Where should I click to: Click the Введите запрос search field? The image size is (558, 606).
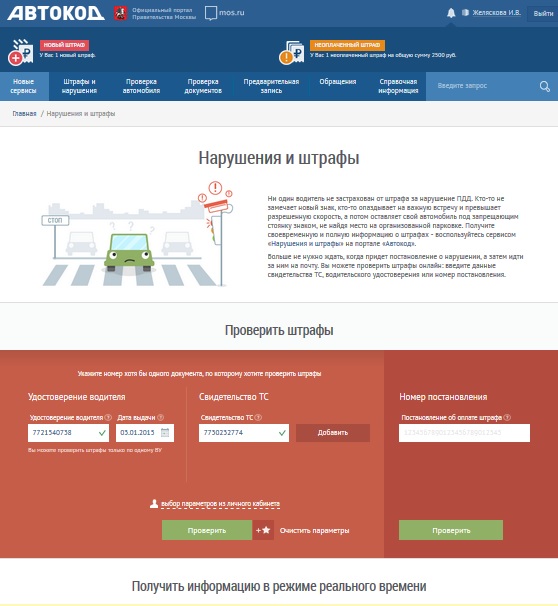coord(482,86)
